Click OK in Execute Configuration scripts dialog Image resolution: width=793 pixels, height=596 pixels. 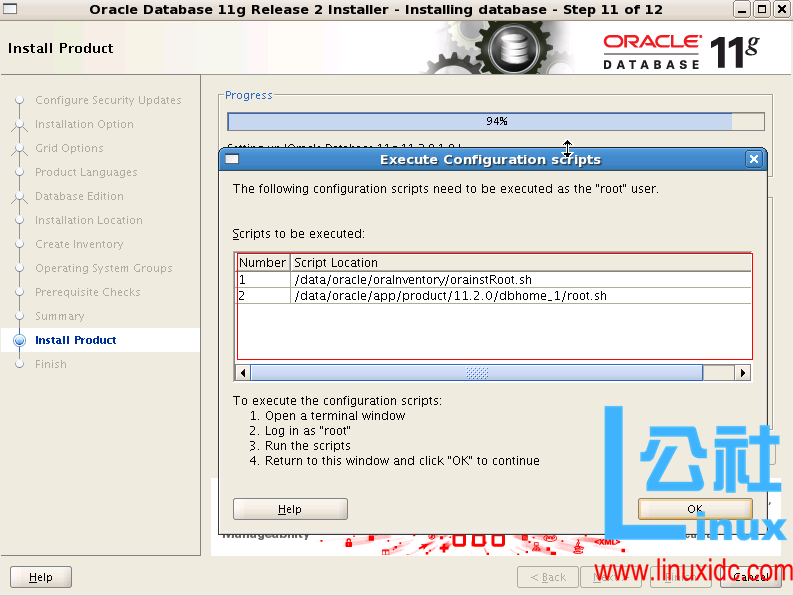(x=695, y=508)
